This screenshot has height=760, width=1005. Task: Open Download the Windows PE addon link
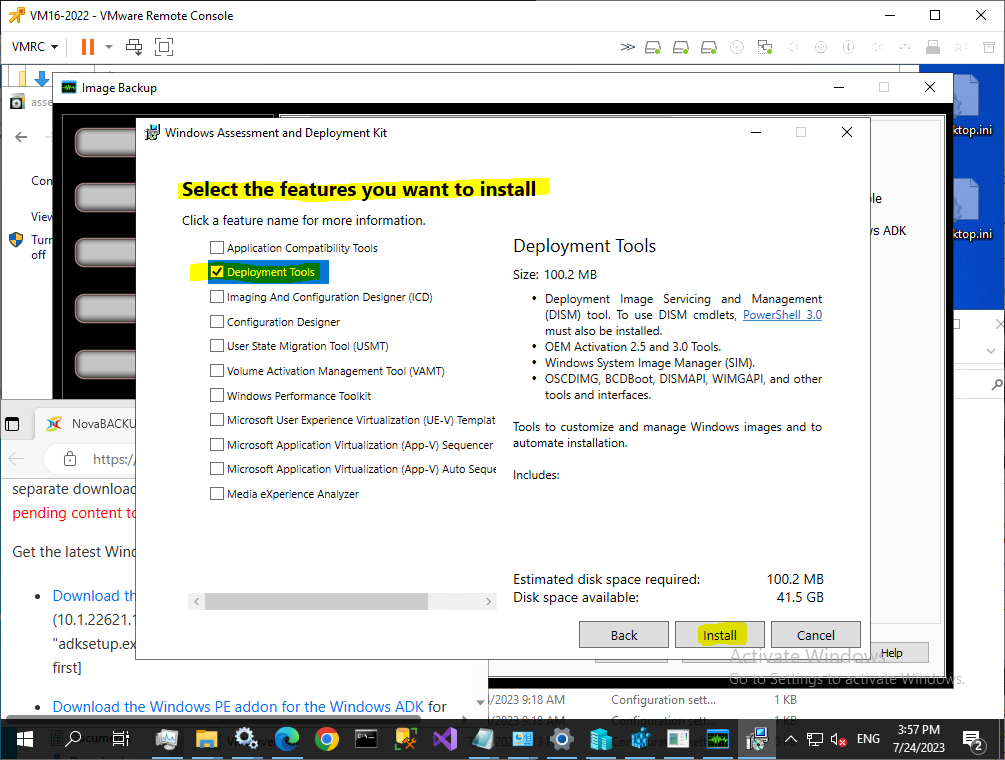[x=238, y=706]
